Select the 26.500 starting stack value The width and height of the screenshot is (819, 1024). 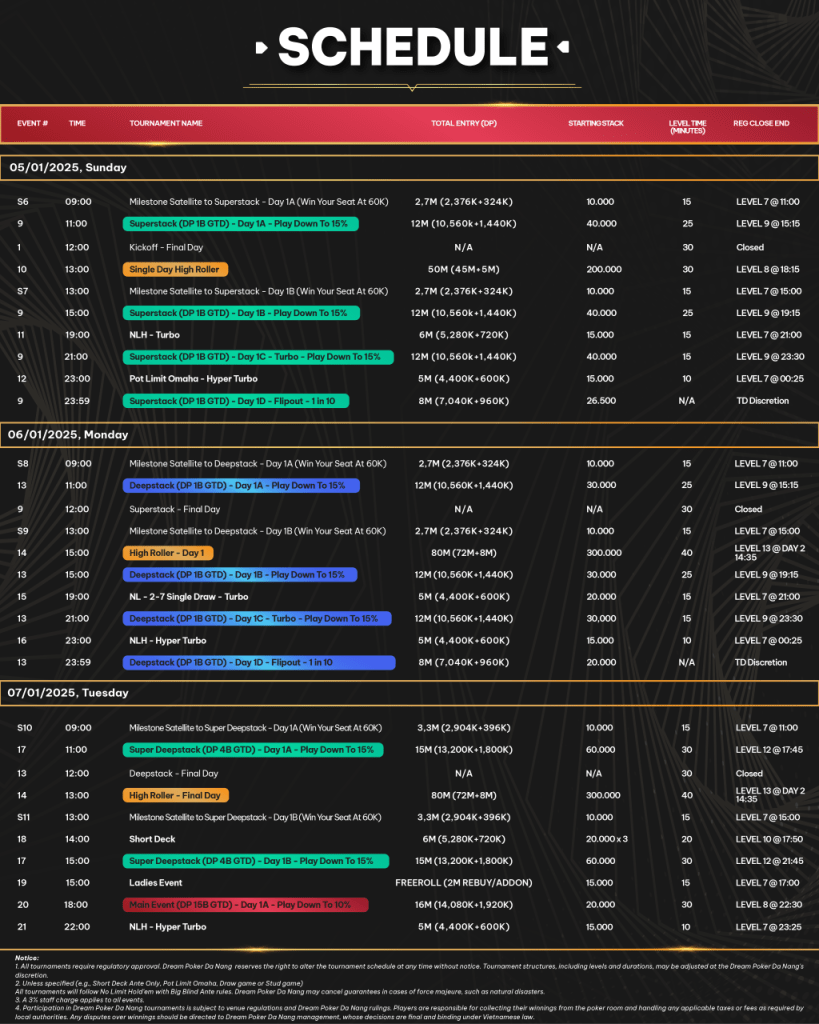pos(601,400)
